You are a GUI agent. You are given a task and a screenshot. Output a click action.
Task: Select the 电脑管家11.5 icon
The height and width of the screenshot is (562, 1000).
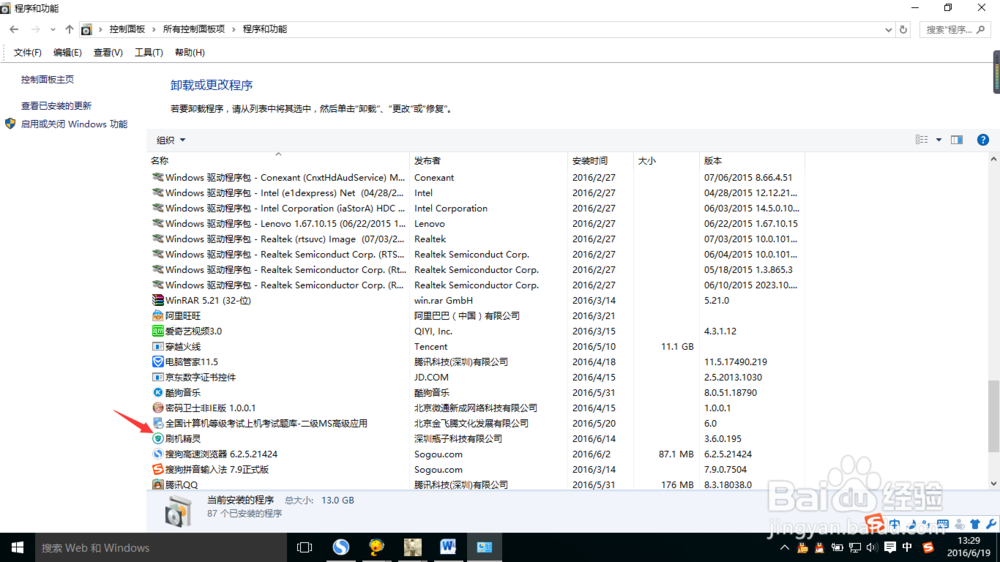coord(158,362)
